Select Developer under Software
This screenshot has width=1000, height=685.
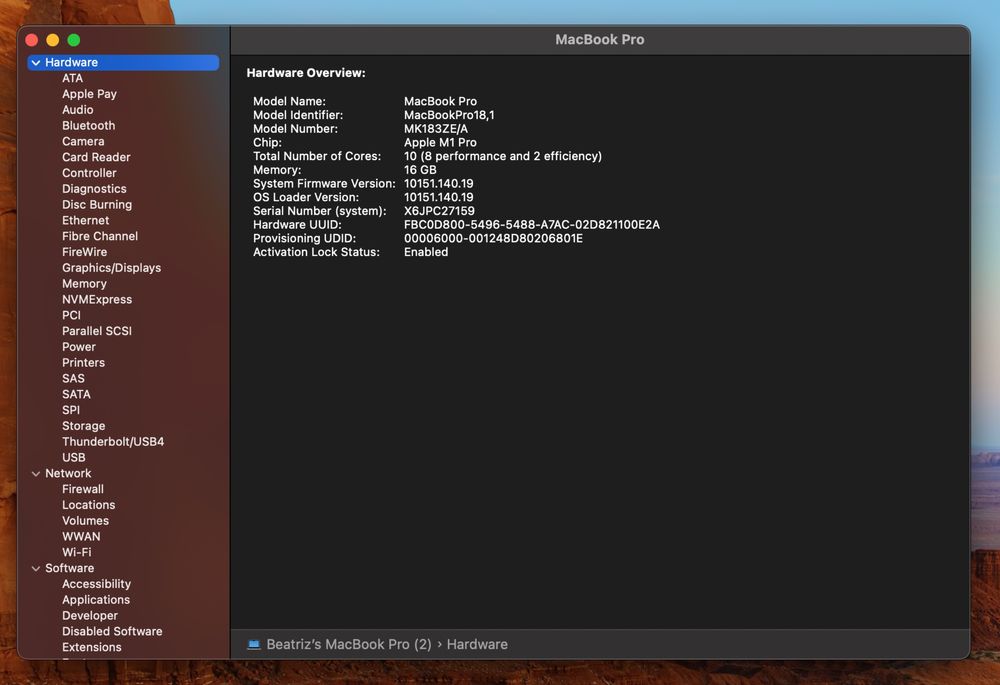(x=90, y=615)
